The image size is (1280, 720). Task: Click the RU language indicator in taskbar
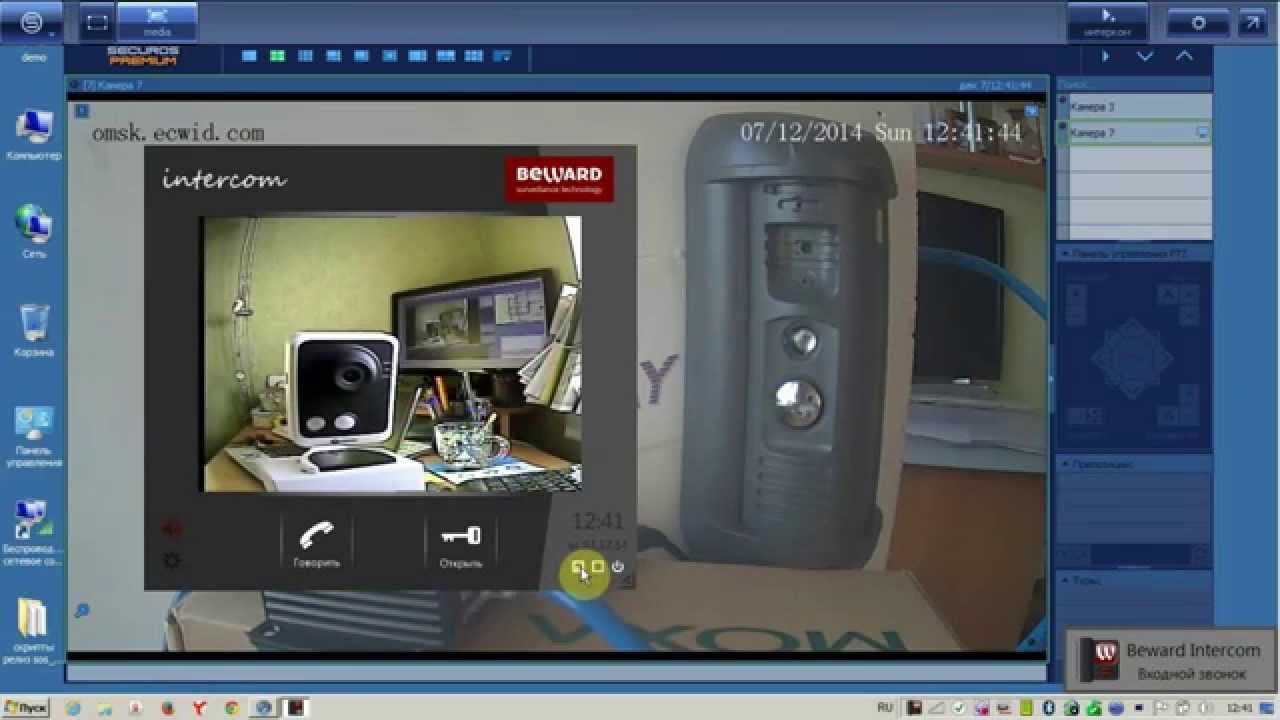click(885, 707)
